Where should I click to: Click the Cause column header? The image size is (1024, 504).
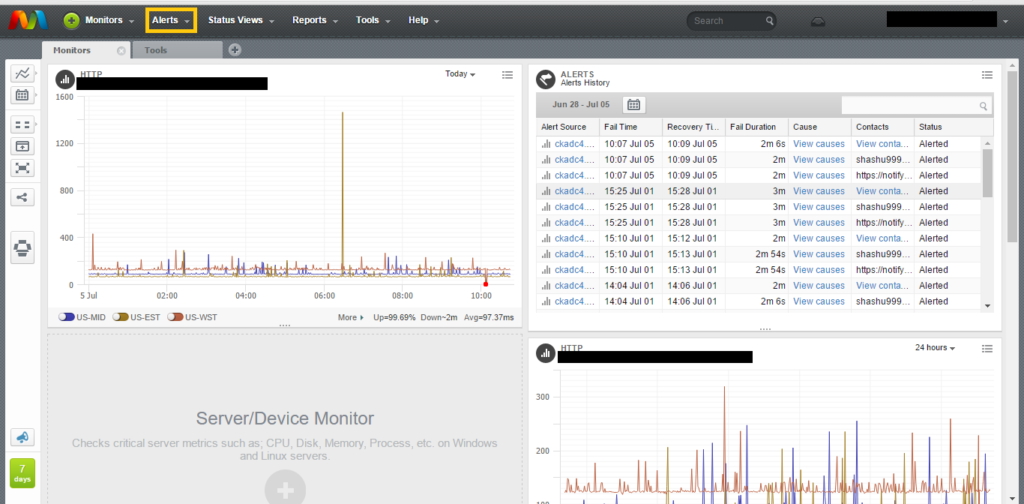click(820, 127)
